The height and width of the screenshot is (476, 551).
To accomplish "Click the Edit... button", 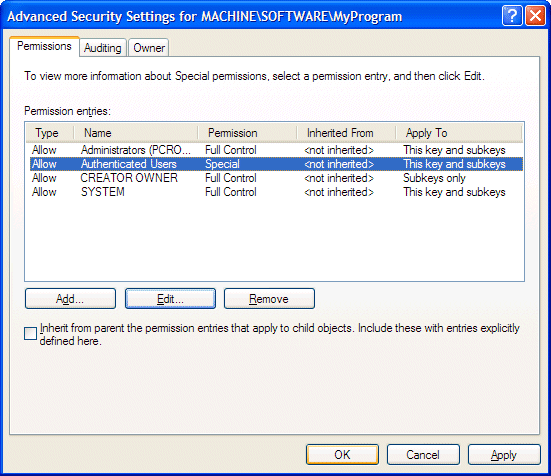I will point(170,299).
